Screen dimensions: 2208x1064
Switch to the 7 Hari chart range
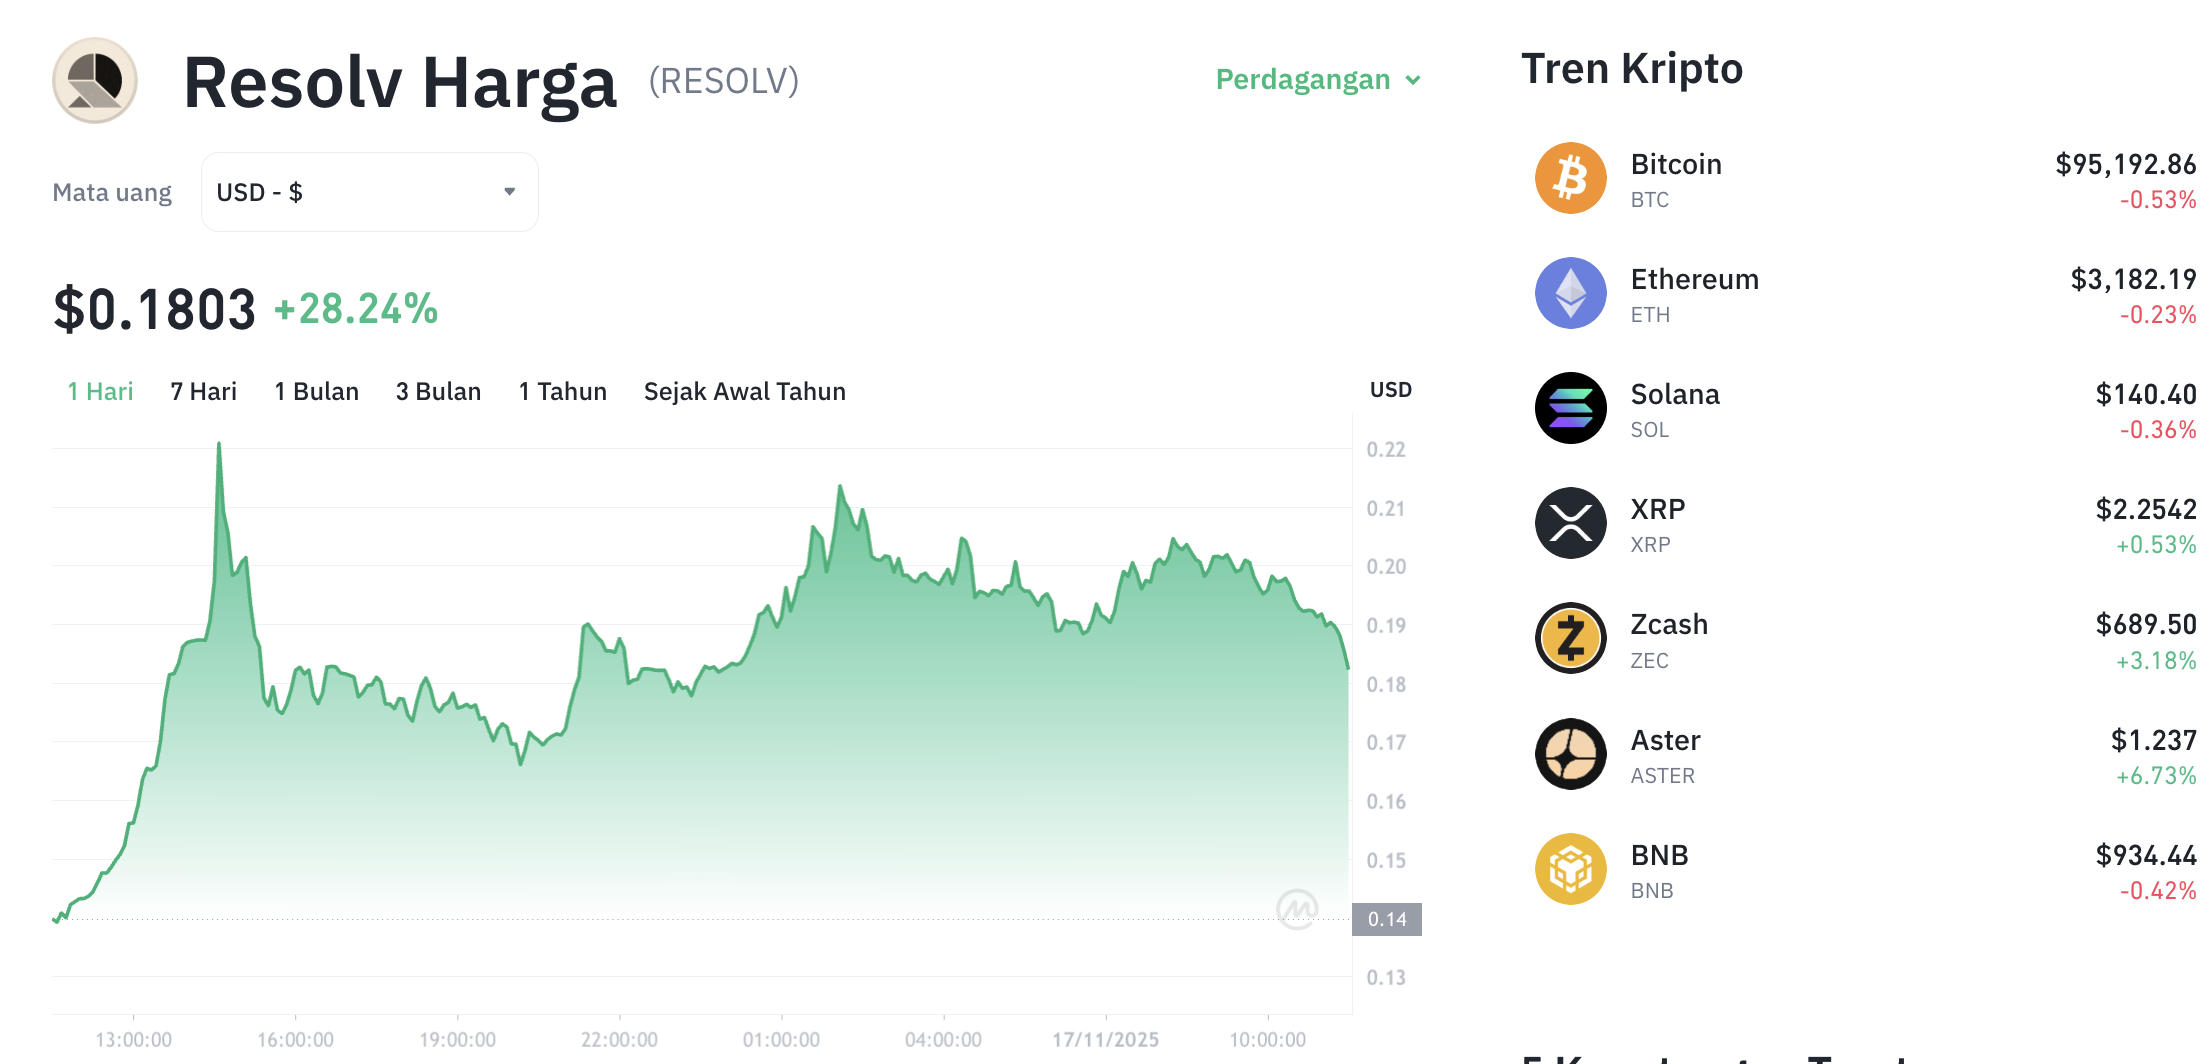(x=203, y=391)
